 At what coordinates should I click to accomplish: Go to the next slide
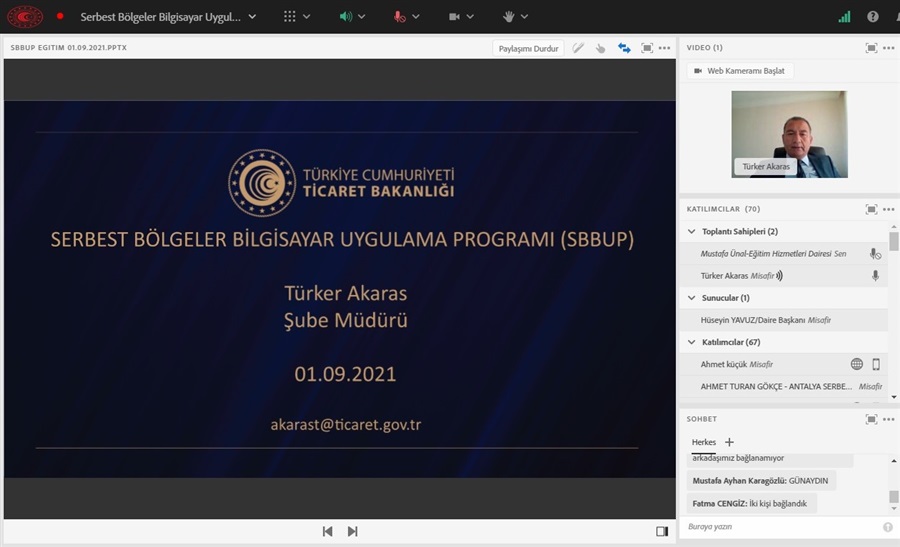coord(352,532)
